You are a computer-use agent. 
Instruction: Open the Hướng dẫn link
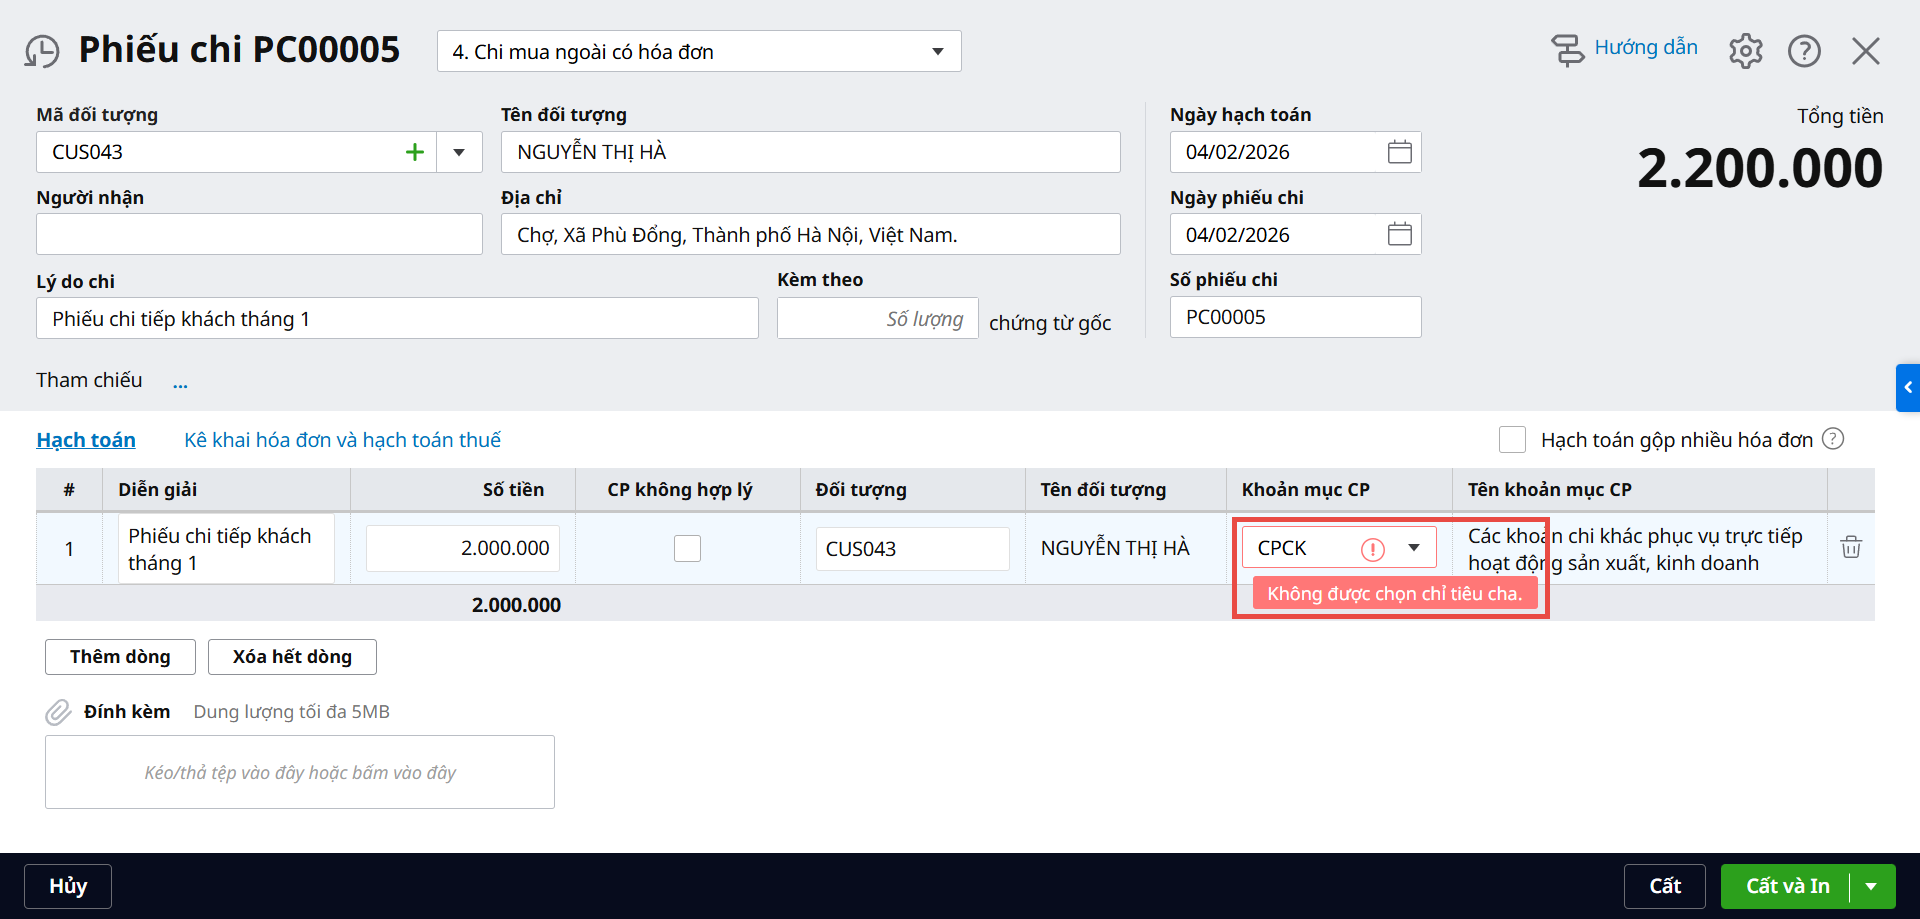pos(1645,48)
